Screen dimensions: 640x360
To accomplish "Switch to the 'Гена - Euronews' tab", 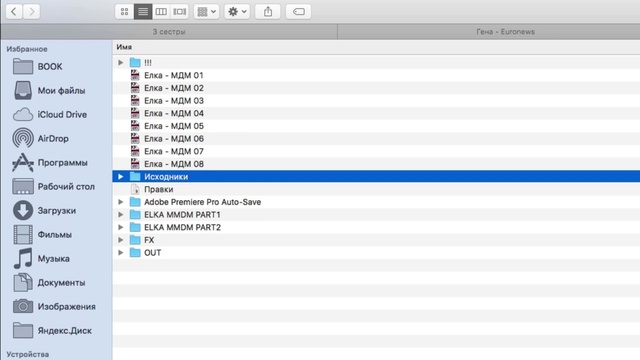I will pos(505,31).
